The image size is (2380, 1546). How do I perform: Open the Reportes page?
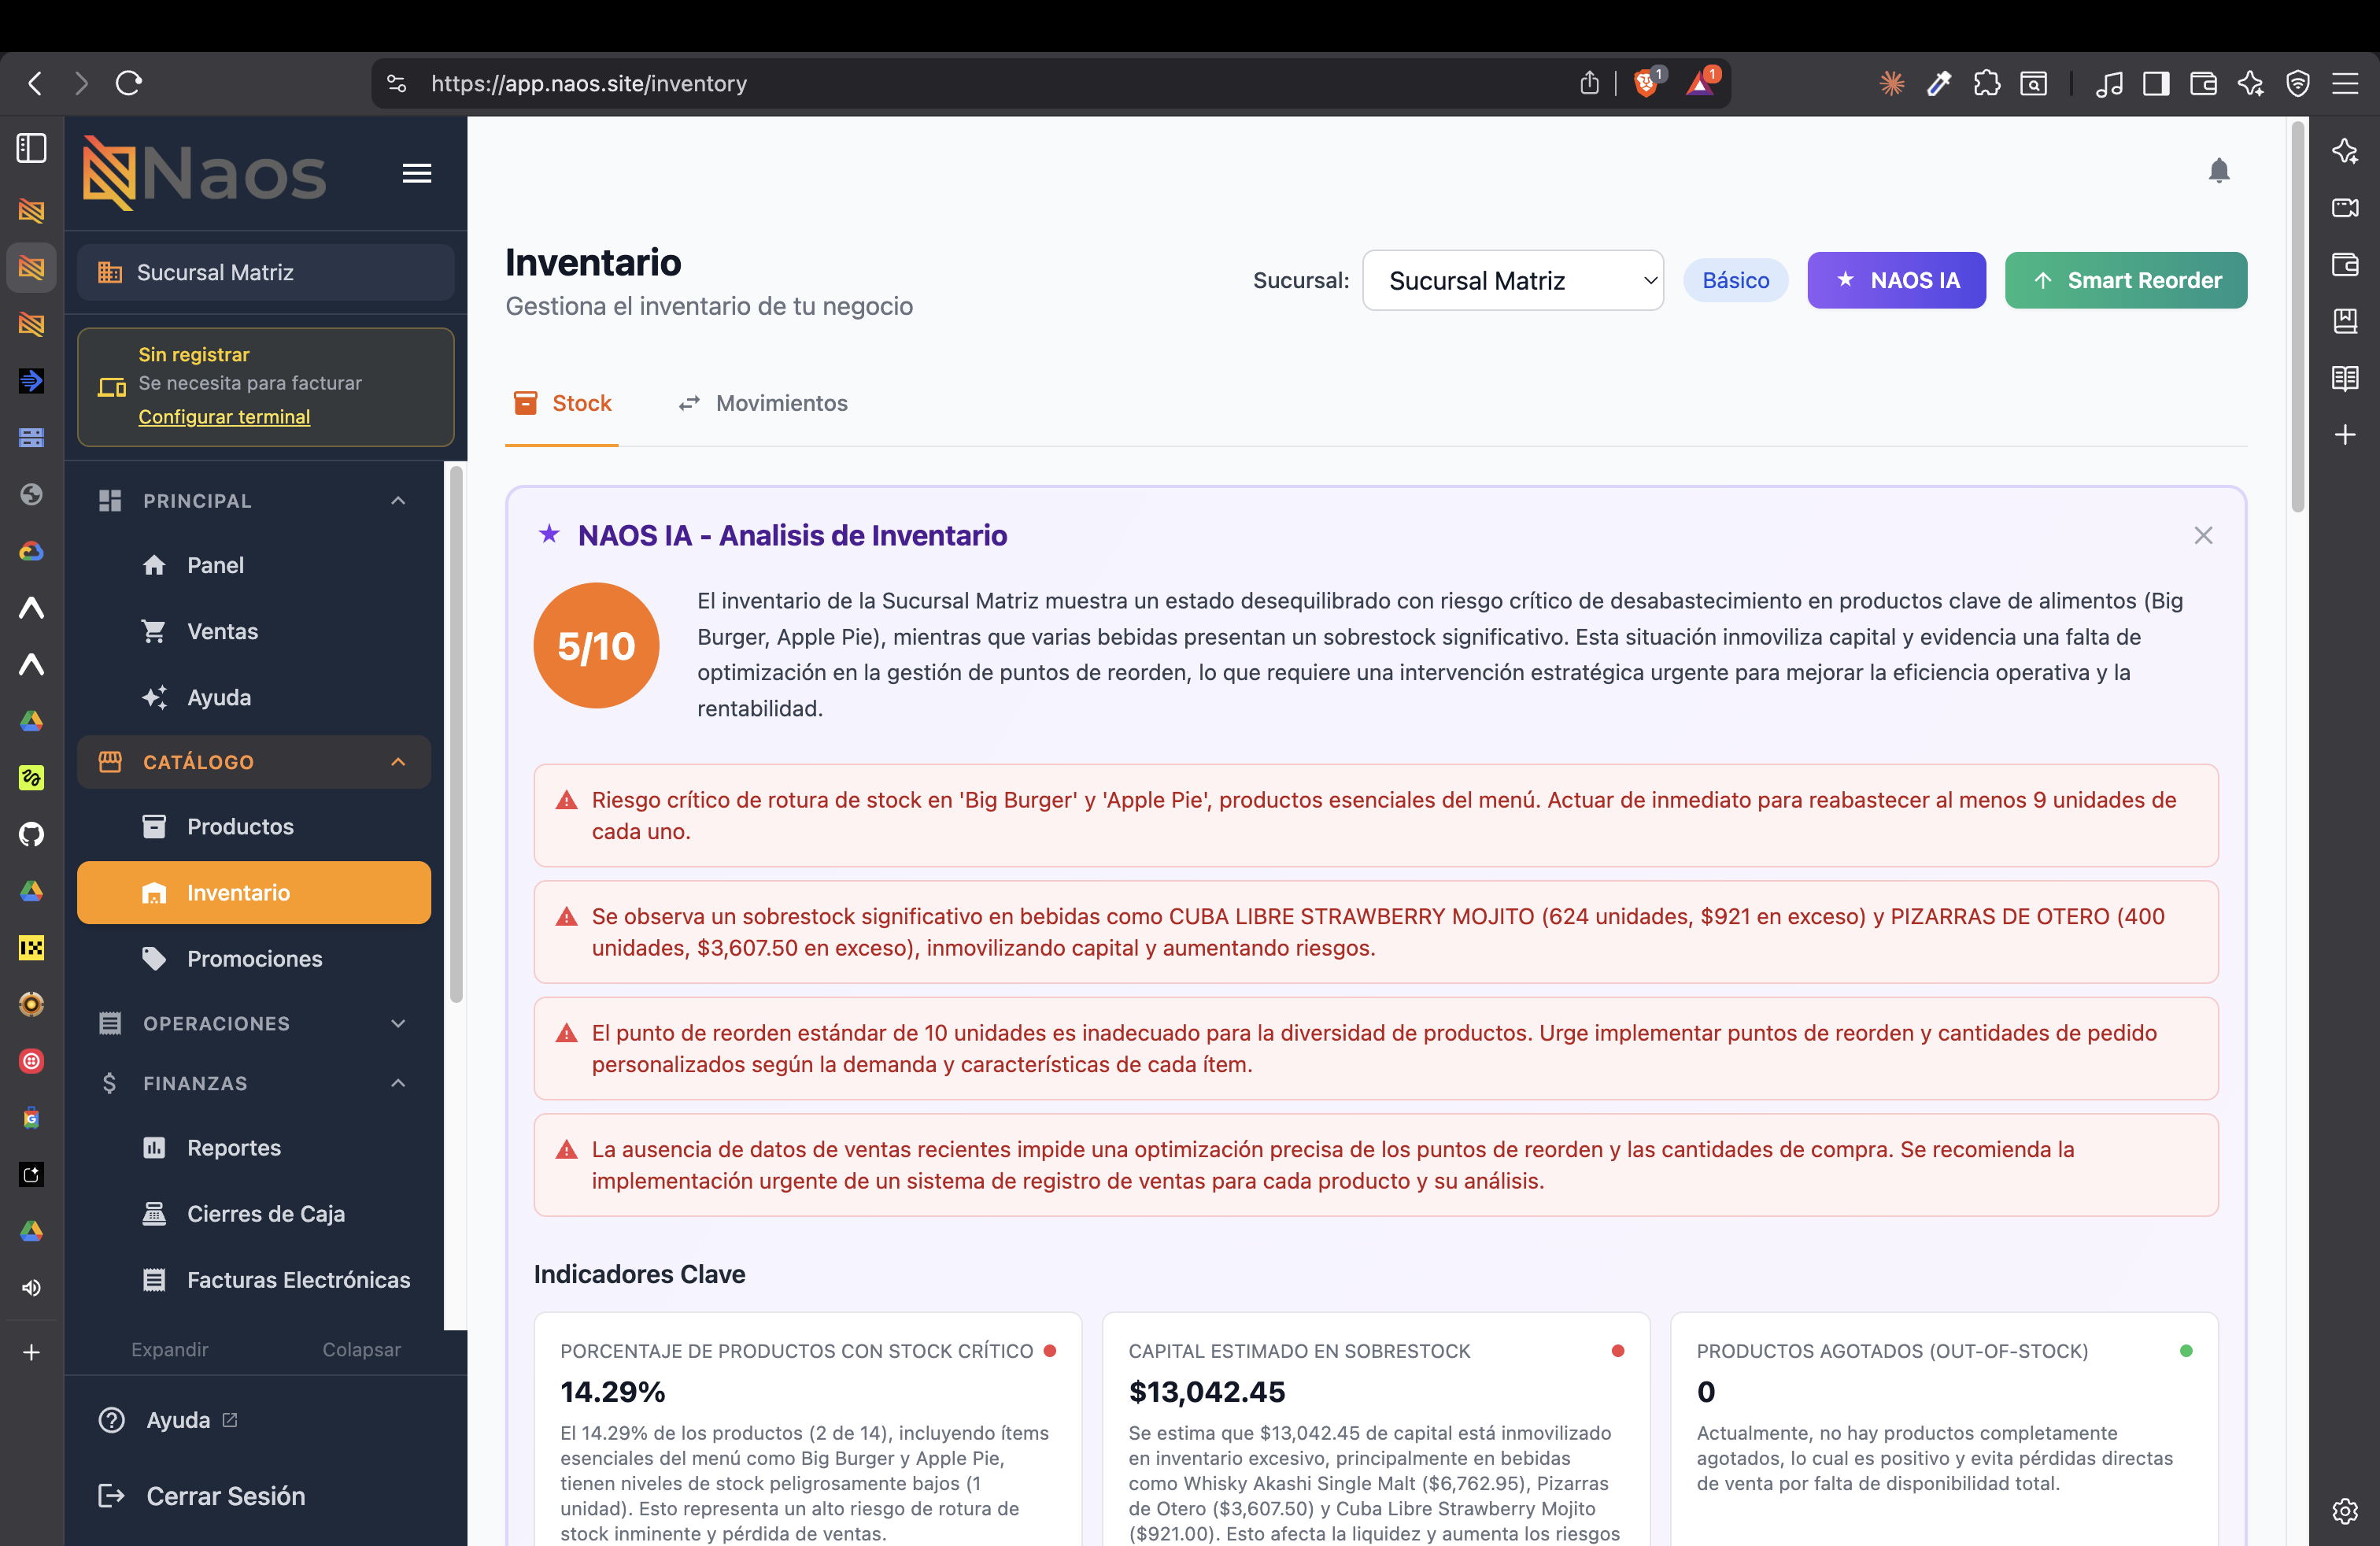[x=254, y=1147]
